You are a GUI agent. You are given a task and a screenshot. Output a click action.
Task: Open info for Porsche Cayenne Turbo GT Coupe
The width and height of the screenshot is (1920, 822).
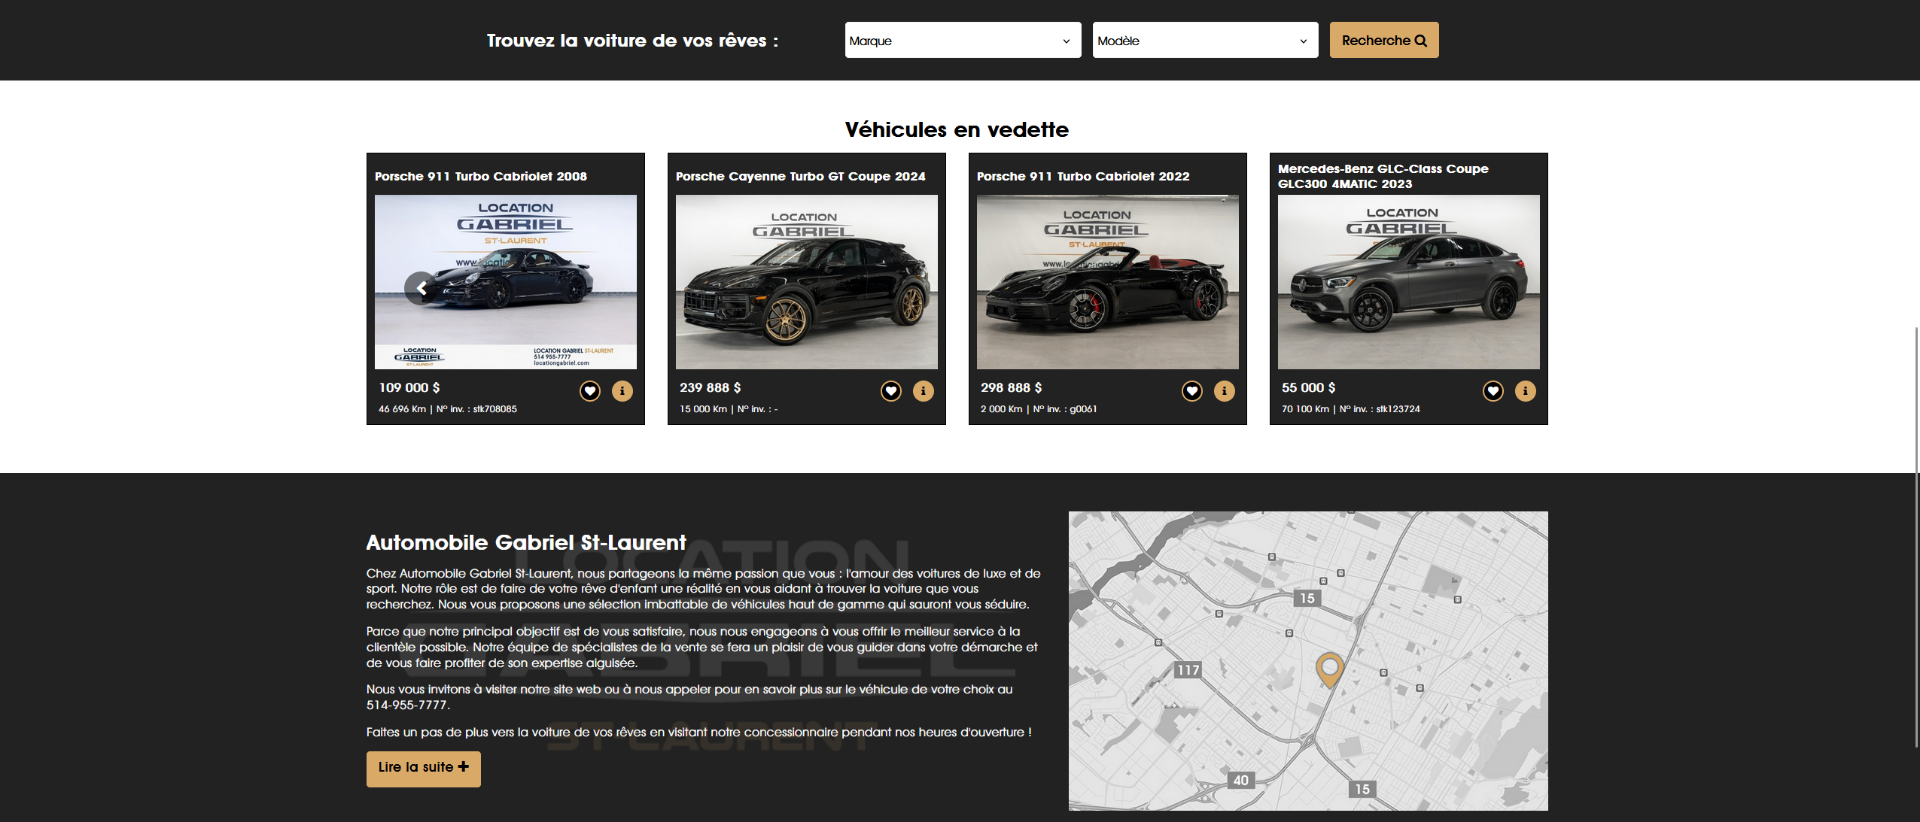(923, 391)
